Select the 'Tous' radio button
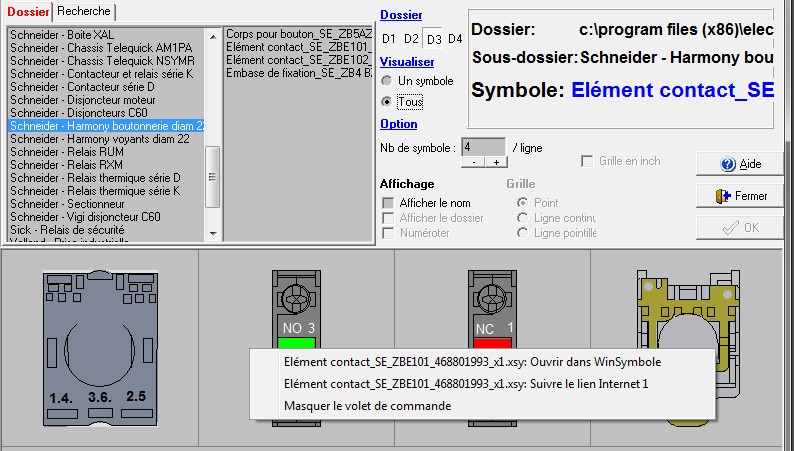The height and width of the screenshot is (451, 794). pos(387,102)
